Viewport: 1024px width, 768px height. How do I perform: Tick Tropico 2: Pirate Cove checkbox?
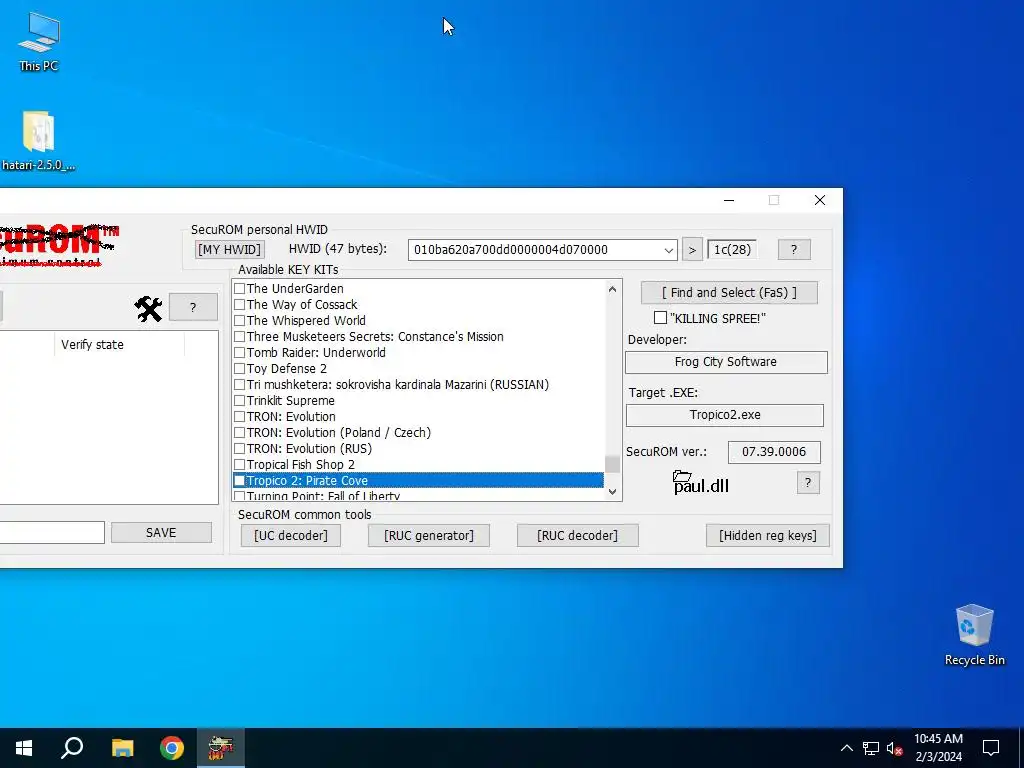240,481
